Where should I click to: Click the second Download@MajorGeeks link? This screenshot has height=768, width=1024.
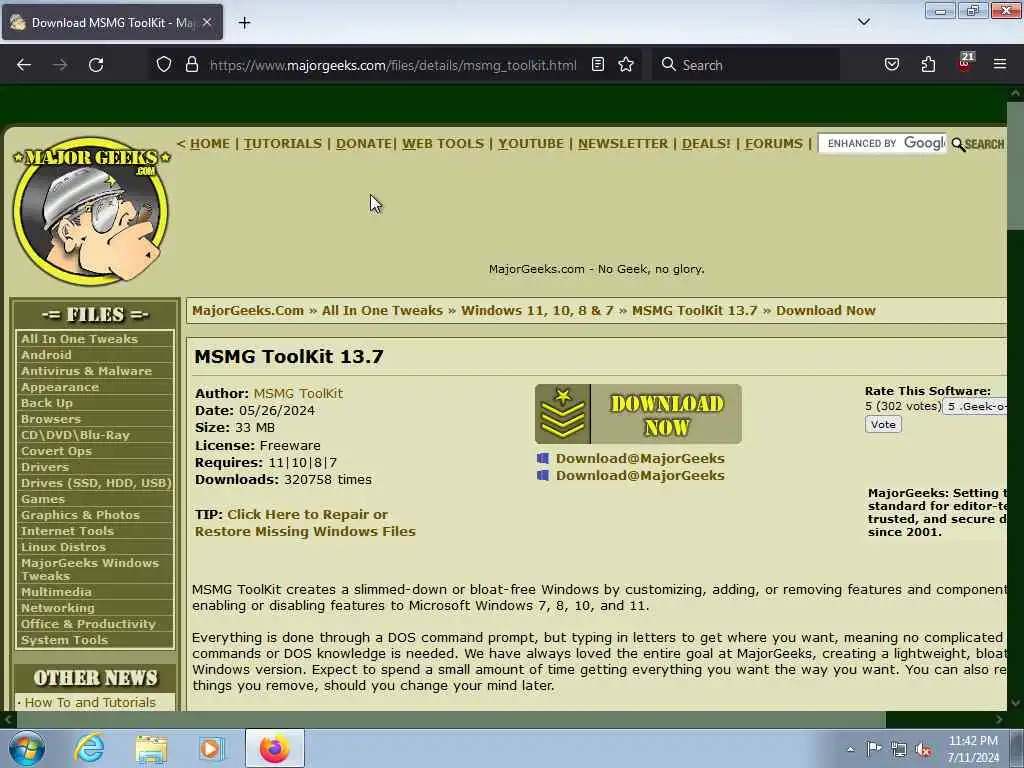click(640, 475)
